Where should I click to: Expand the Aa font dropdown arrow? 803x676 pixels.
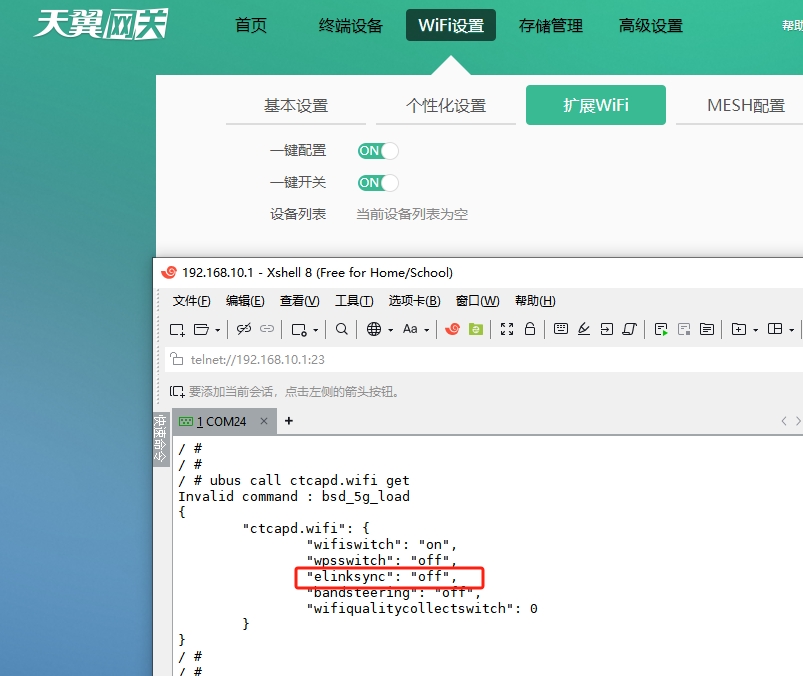pyautogui.click(x=427, y=330)
